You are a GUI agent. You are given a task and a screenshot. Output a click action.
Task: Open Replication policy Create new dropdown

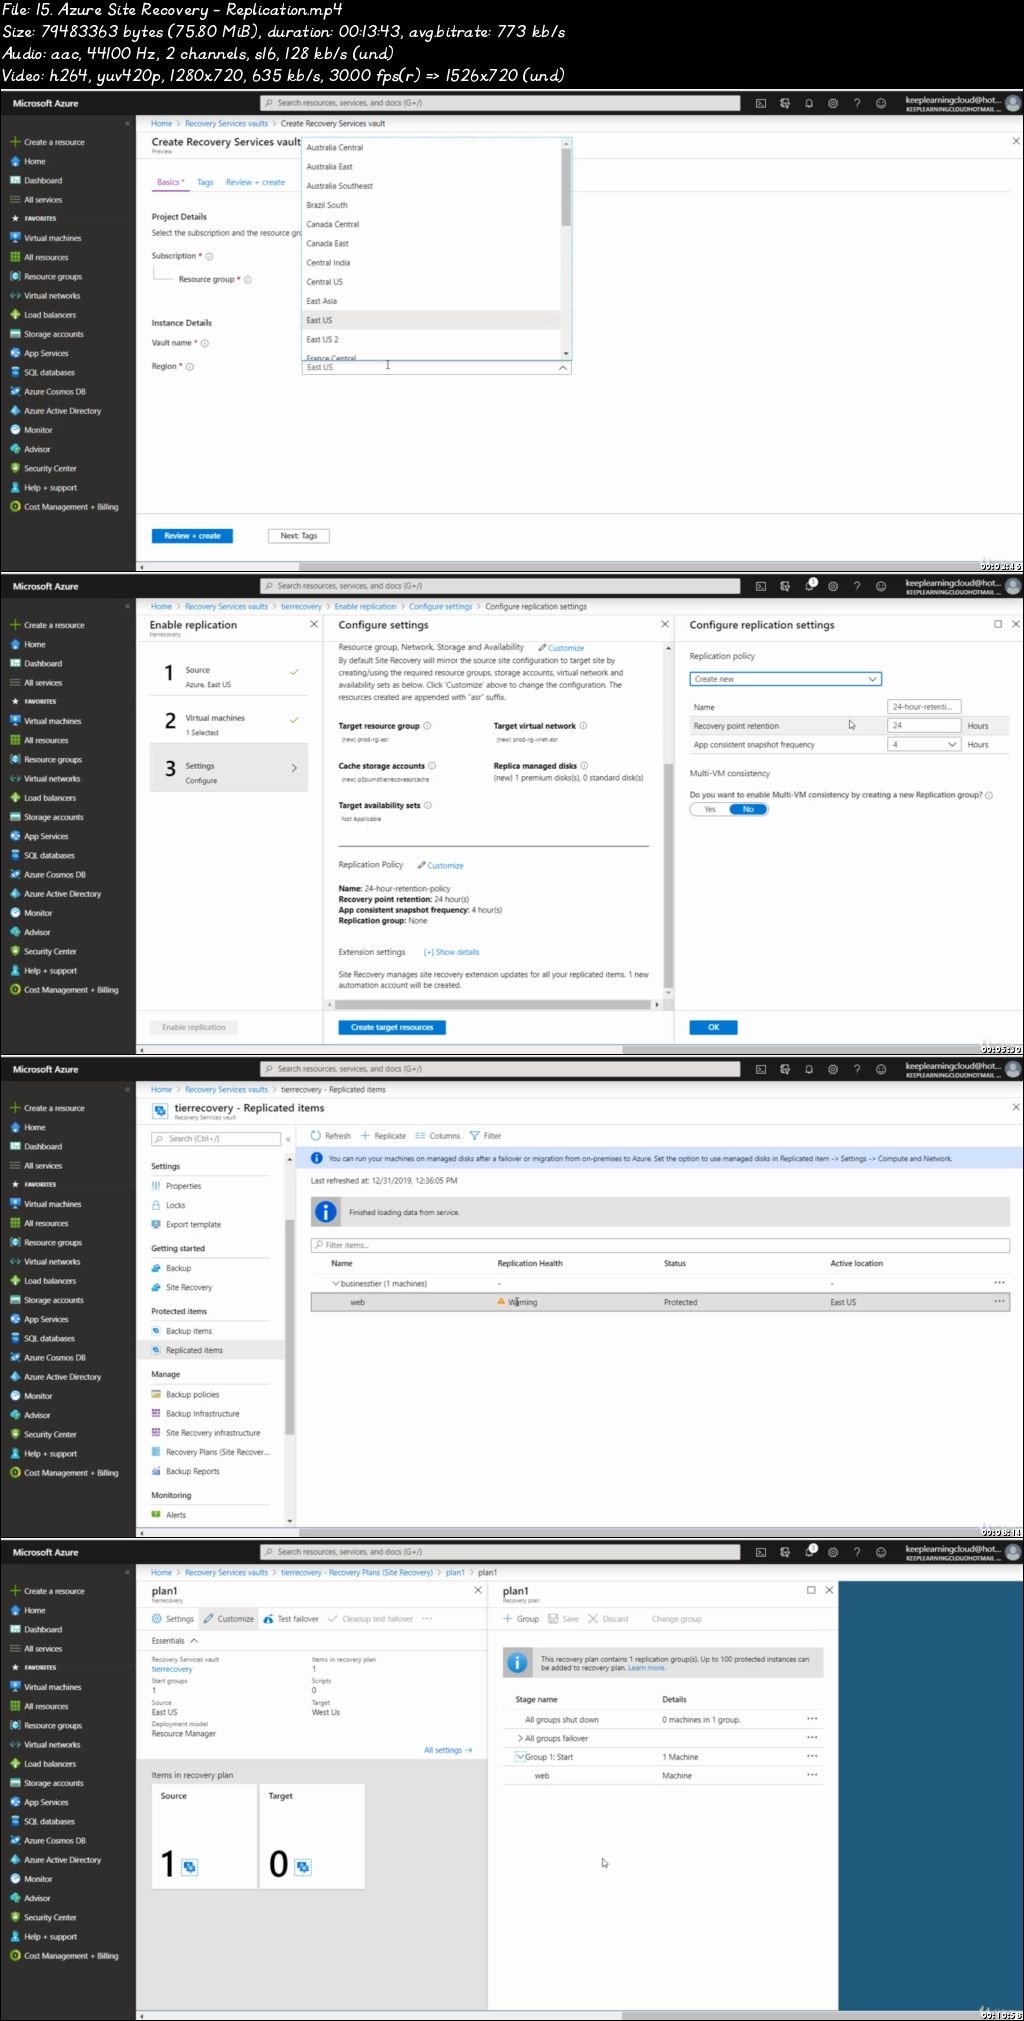[786, 679]
